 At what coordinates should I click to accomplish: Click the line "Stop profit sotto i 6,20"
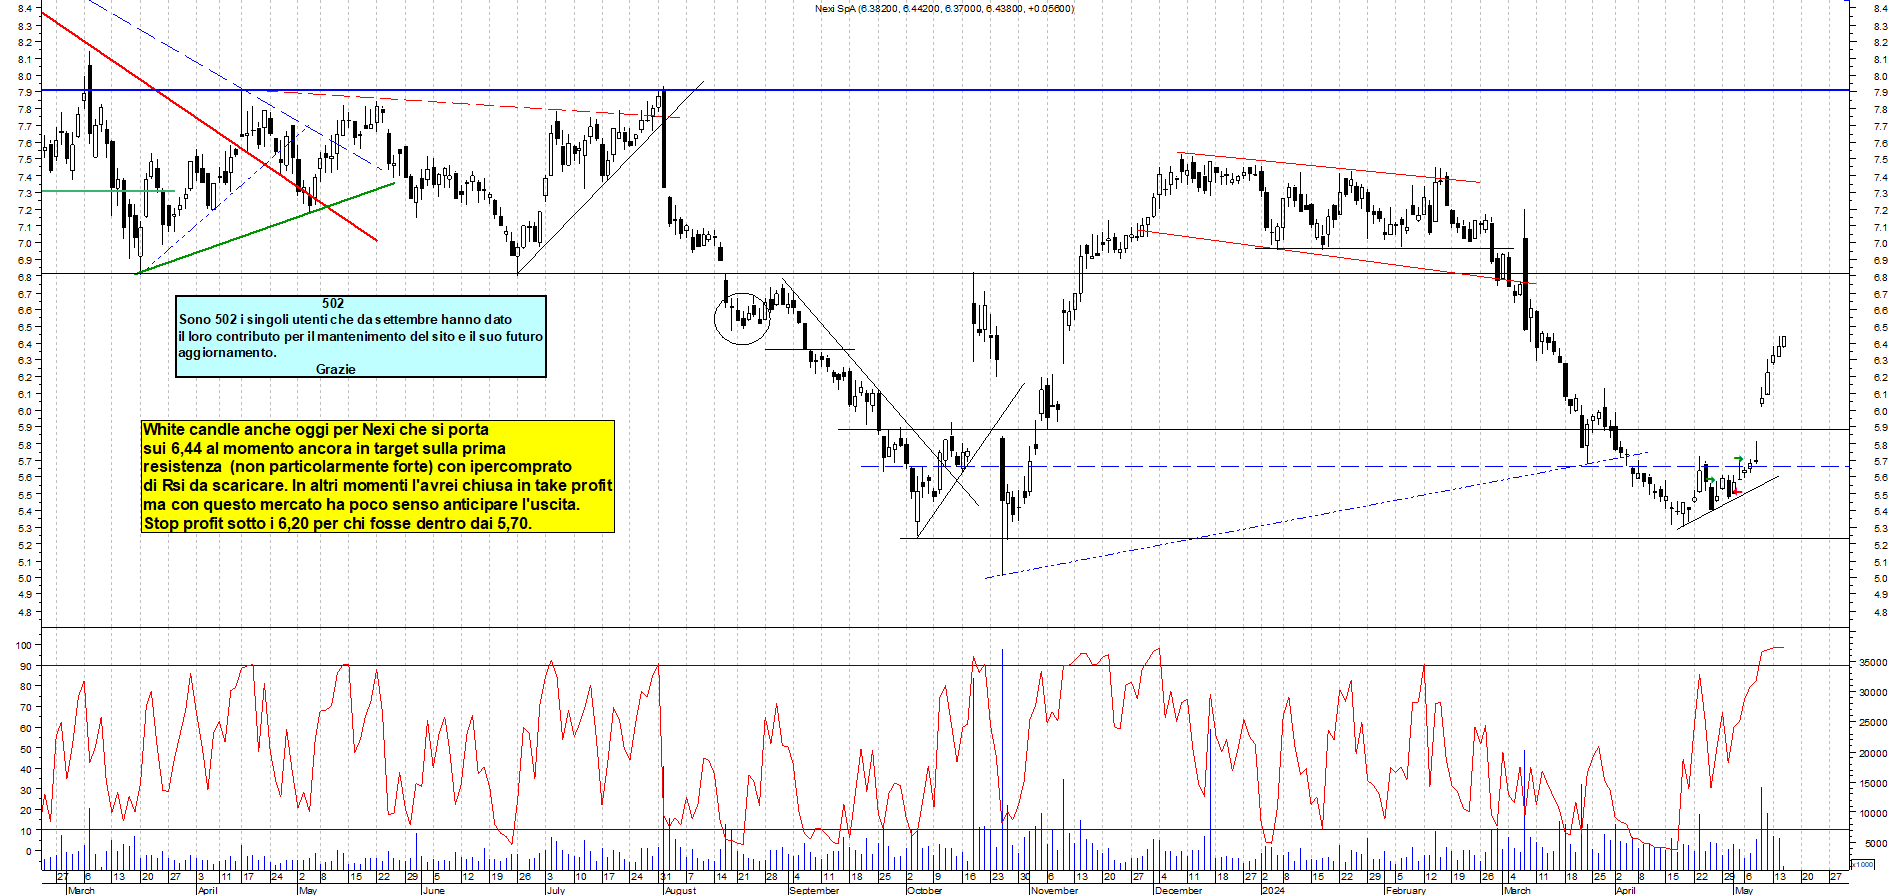coord(337,524)
